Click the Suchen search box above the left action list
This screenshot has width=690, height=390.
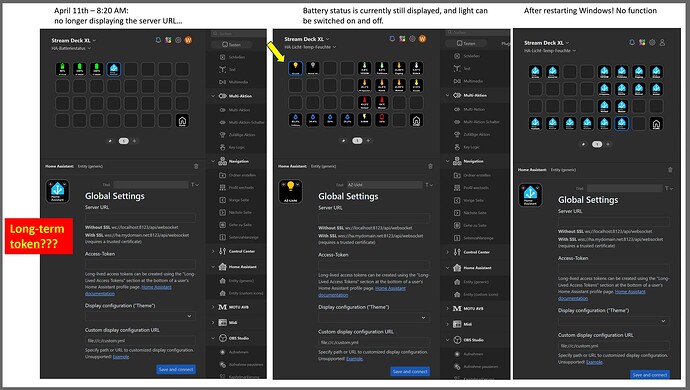238,33
